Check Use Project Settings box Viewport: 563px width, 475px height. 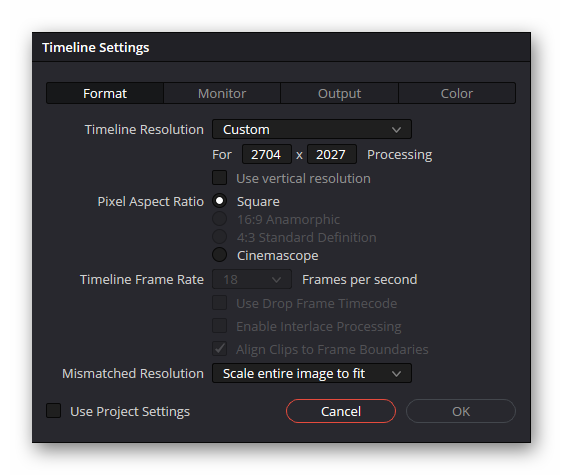(53, 411)
